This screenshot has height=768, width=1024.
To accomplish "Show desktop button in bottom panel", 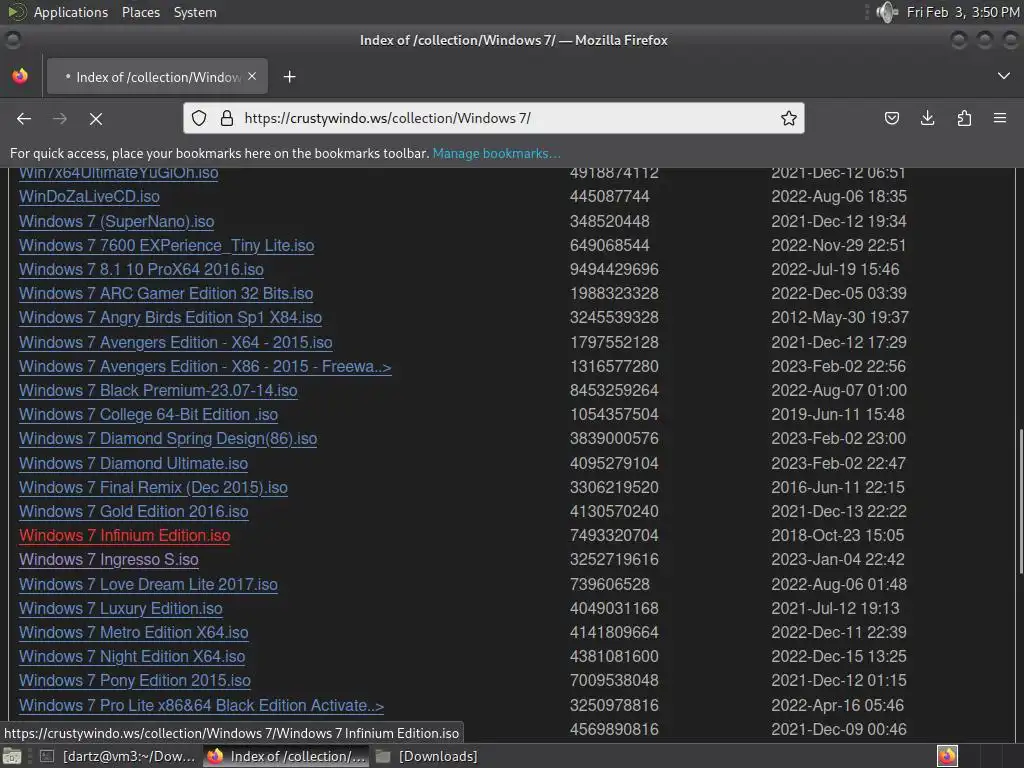I will 12,756.
